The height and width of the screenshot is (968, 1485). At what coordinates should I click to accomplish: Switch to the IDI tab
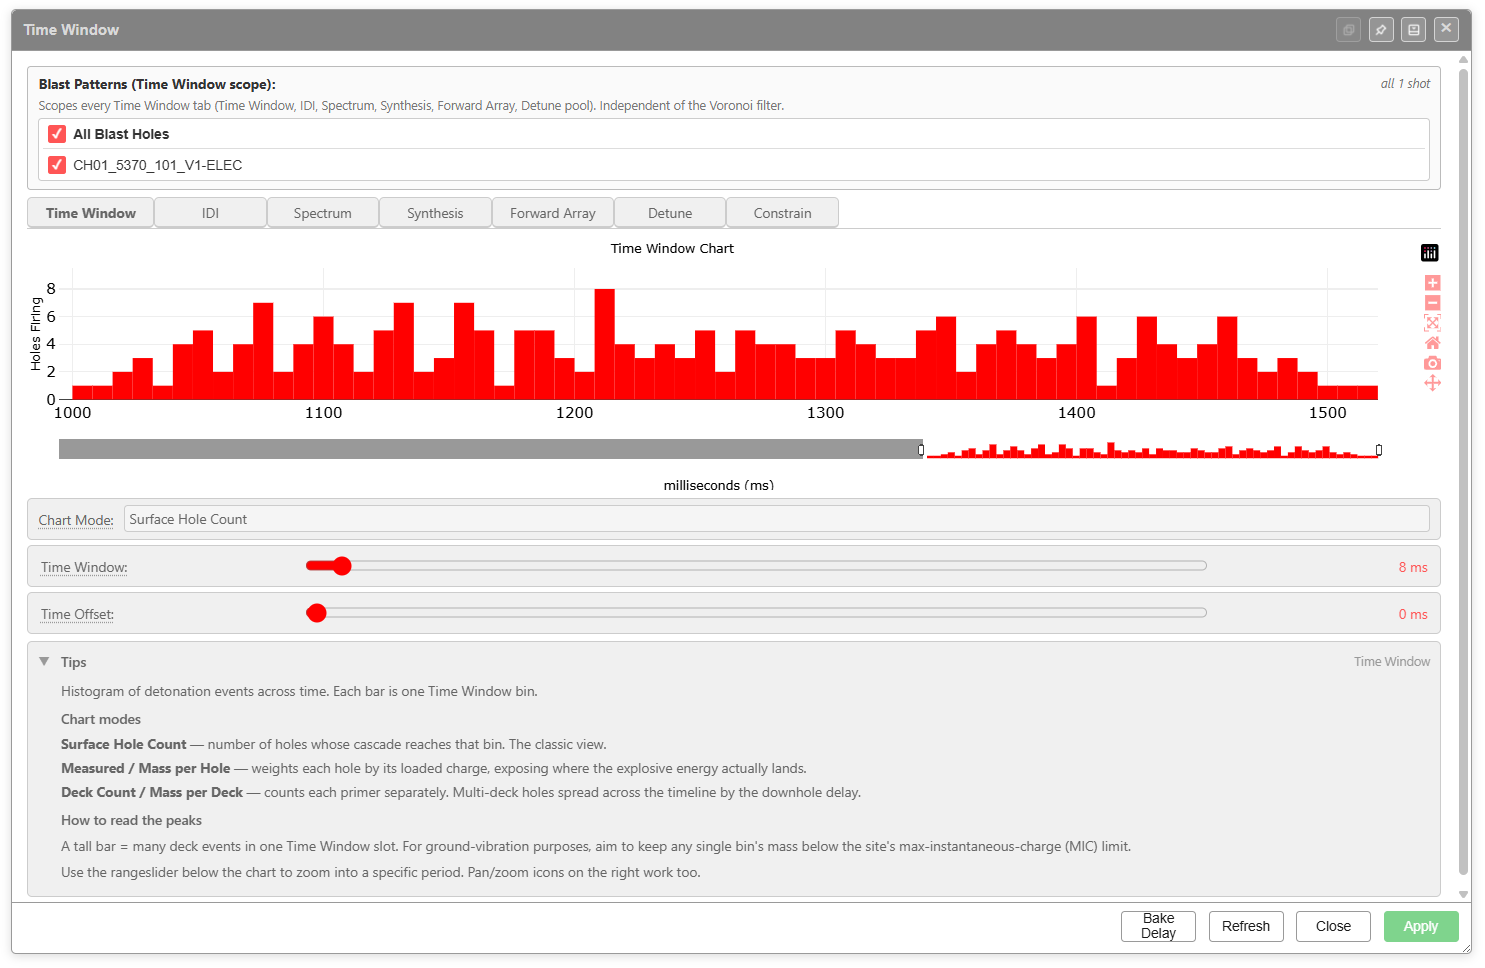click(210, 213)
